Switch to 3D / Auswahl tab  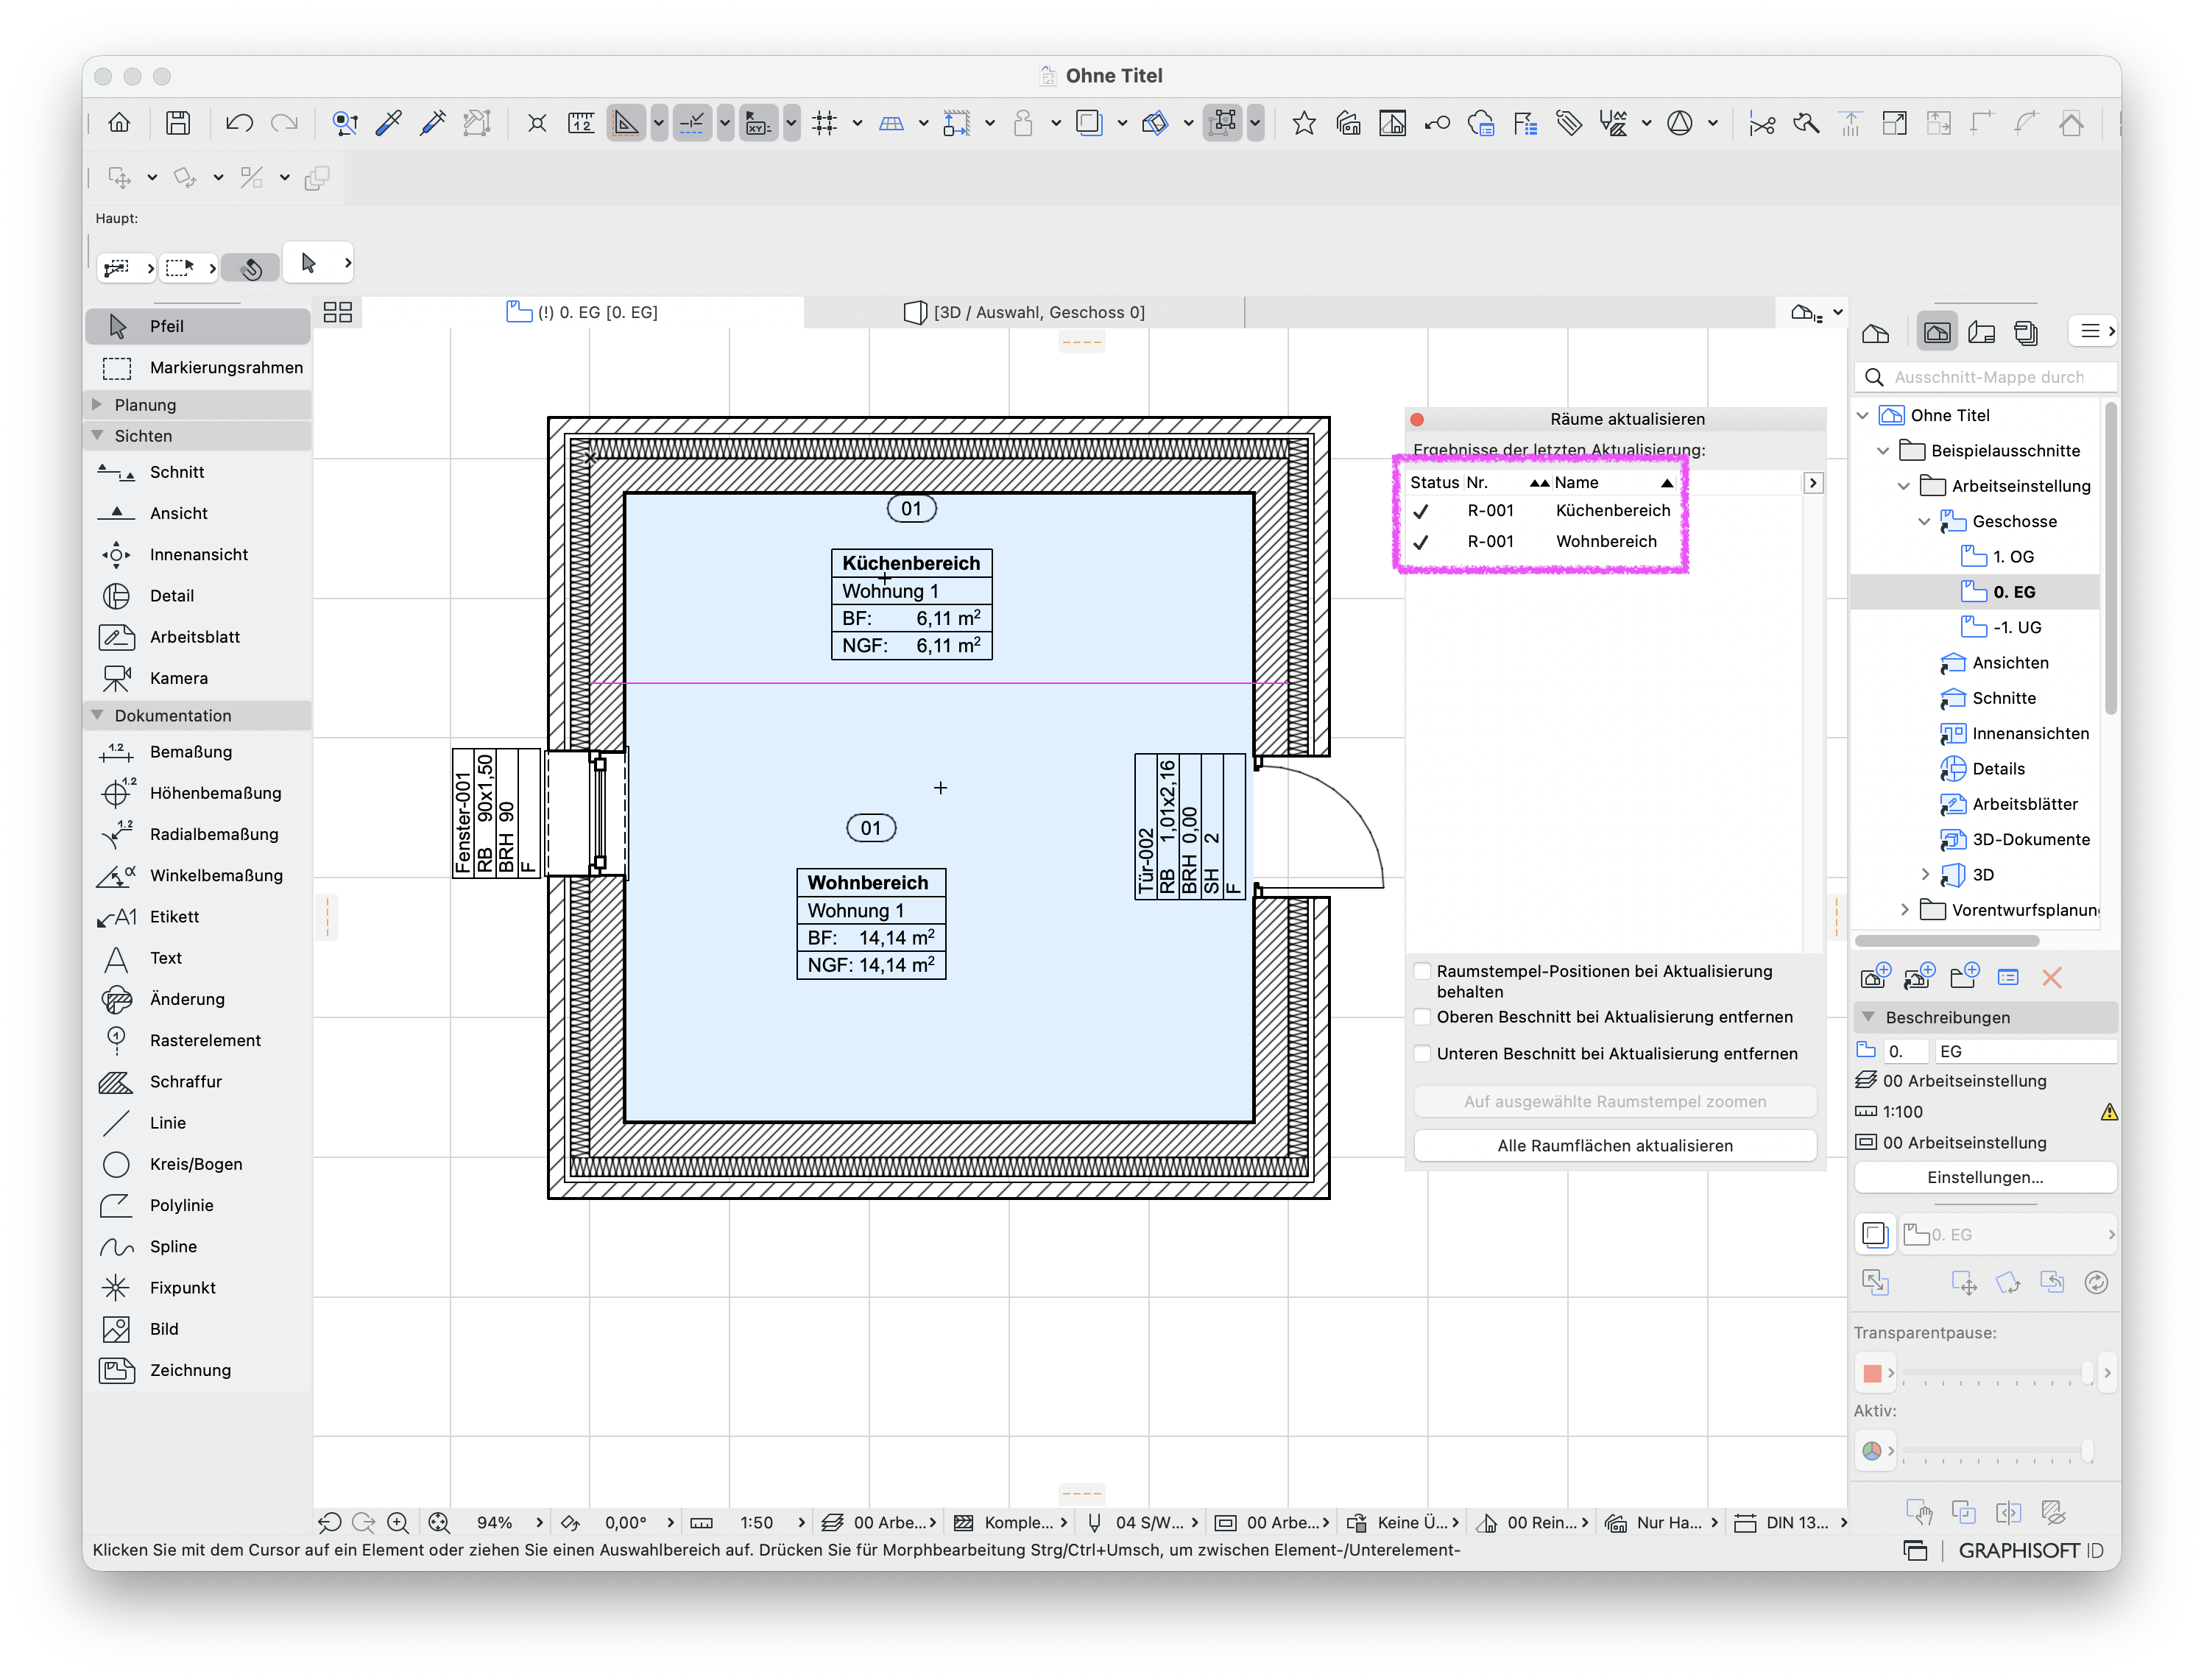(1025, 312)
